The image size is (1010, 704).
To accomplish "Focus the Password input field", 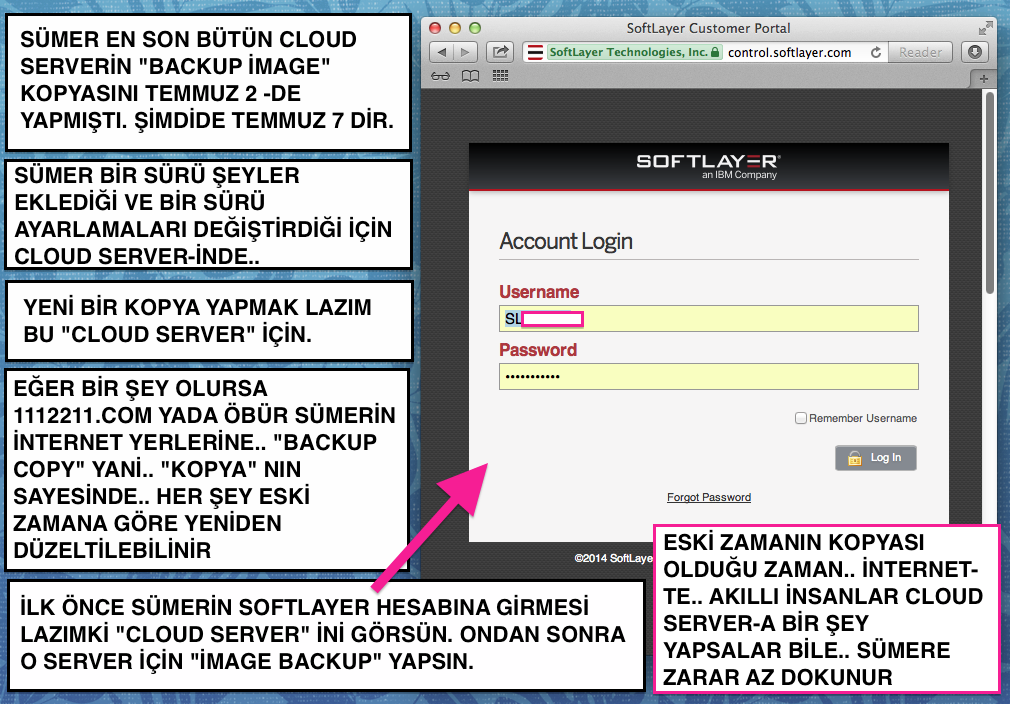I will point(709,377).
